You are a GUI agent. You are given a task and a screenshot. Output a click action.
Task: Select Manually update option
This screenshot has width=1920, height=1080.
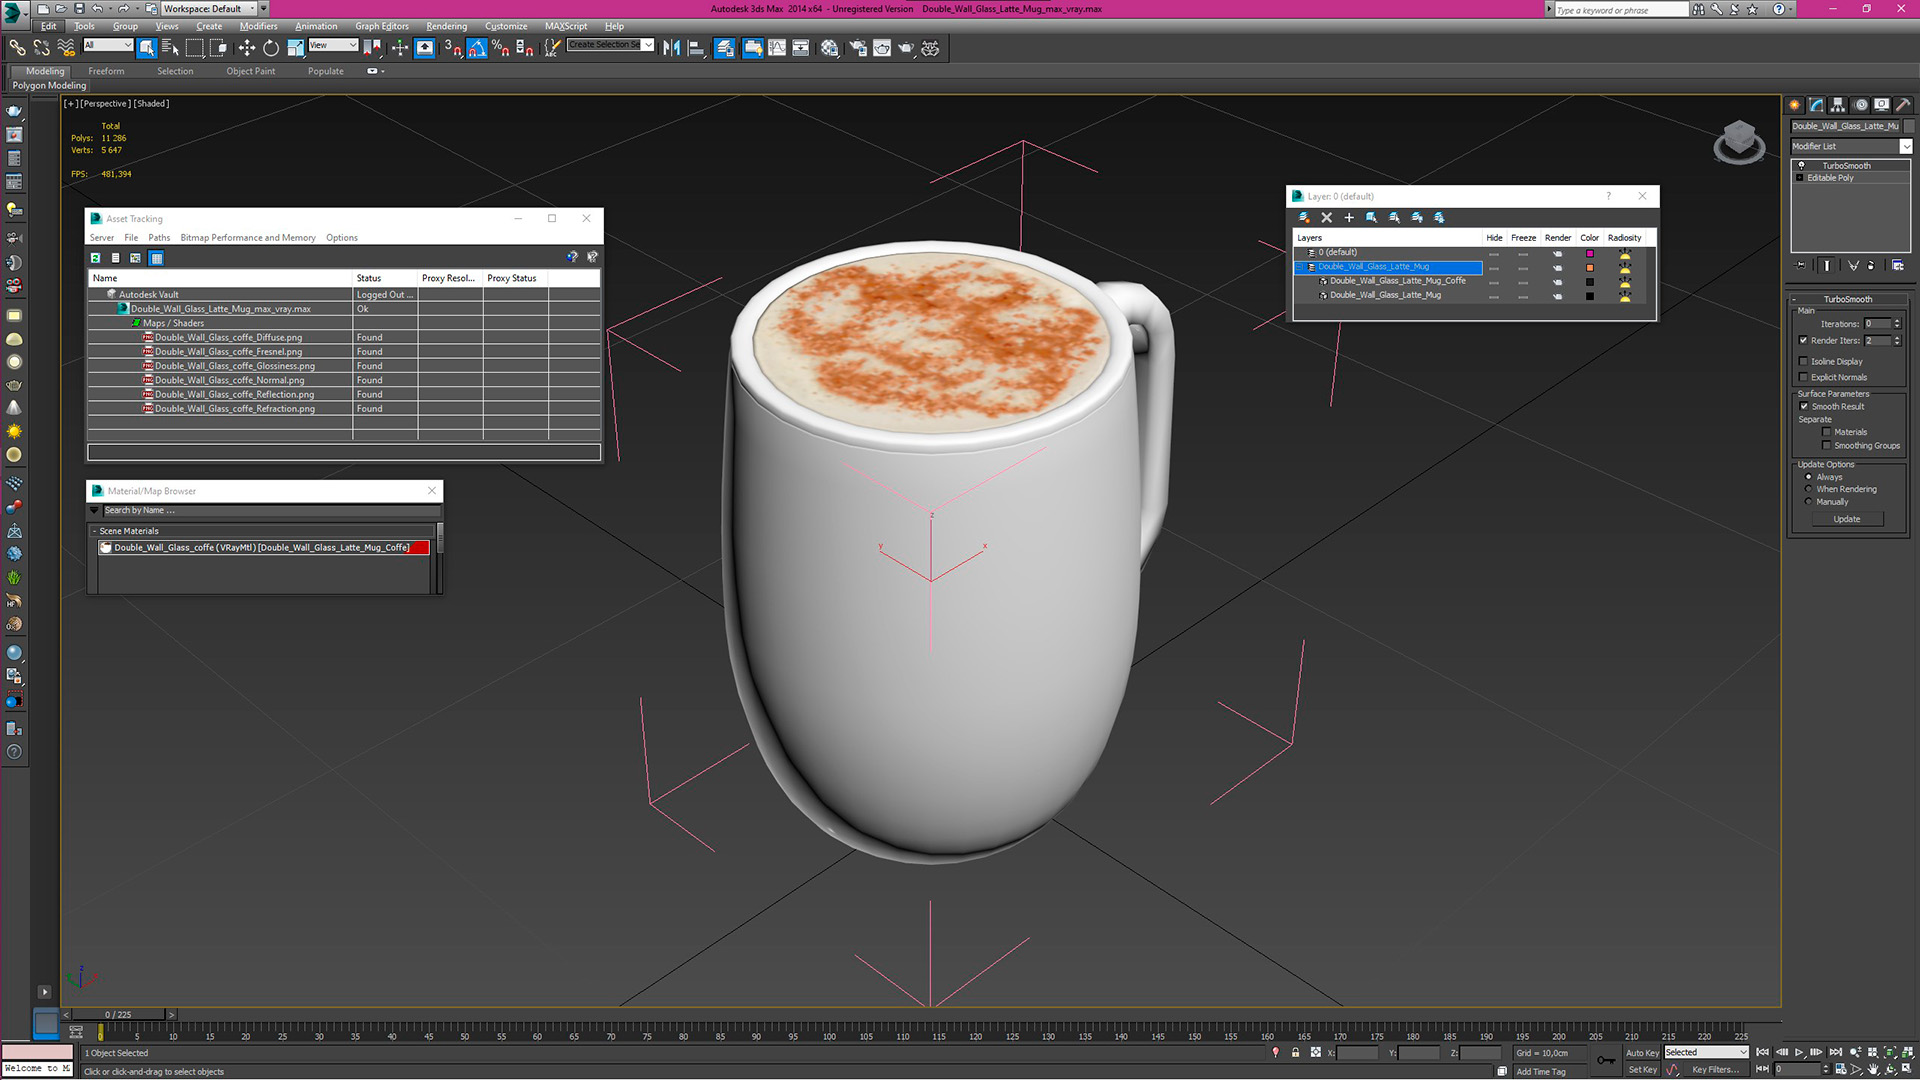pos(1808,502)
